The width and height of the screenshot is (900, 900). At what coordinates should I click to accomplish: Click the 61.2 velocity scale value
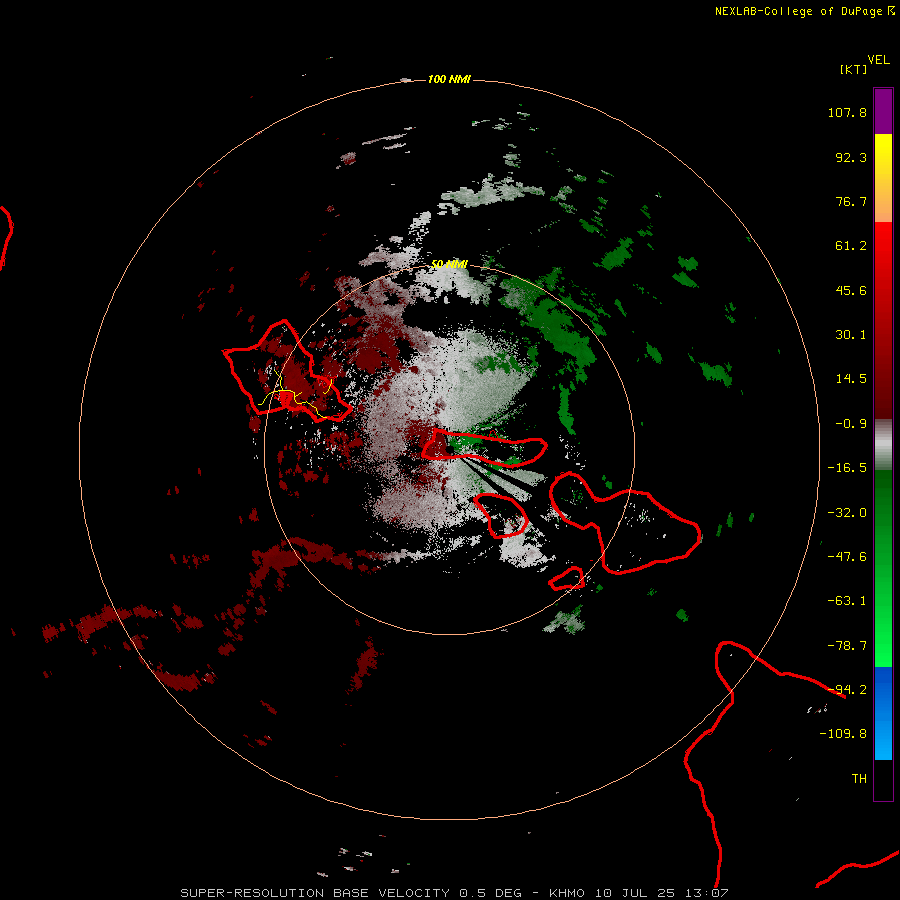tap(851, 246)
